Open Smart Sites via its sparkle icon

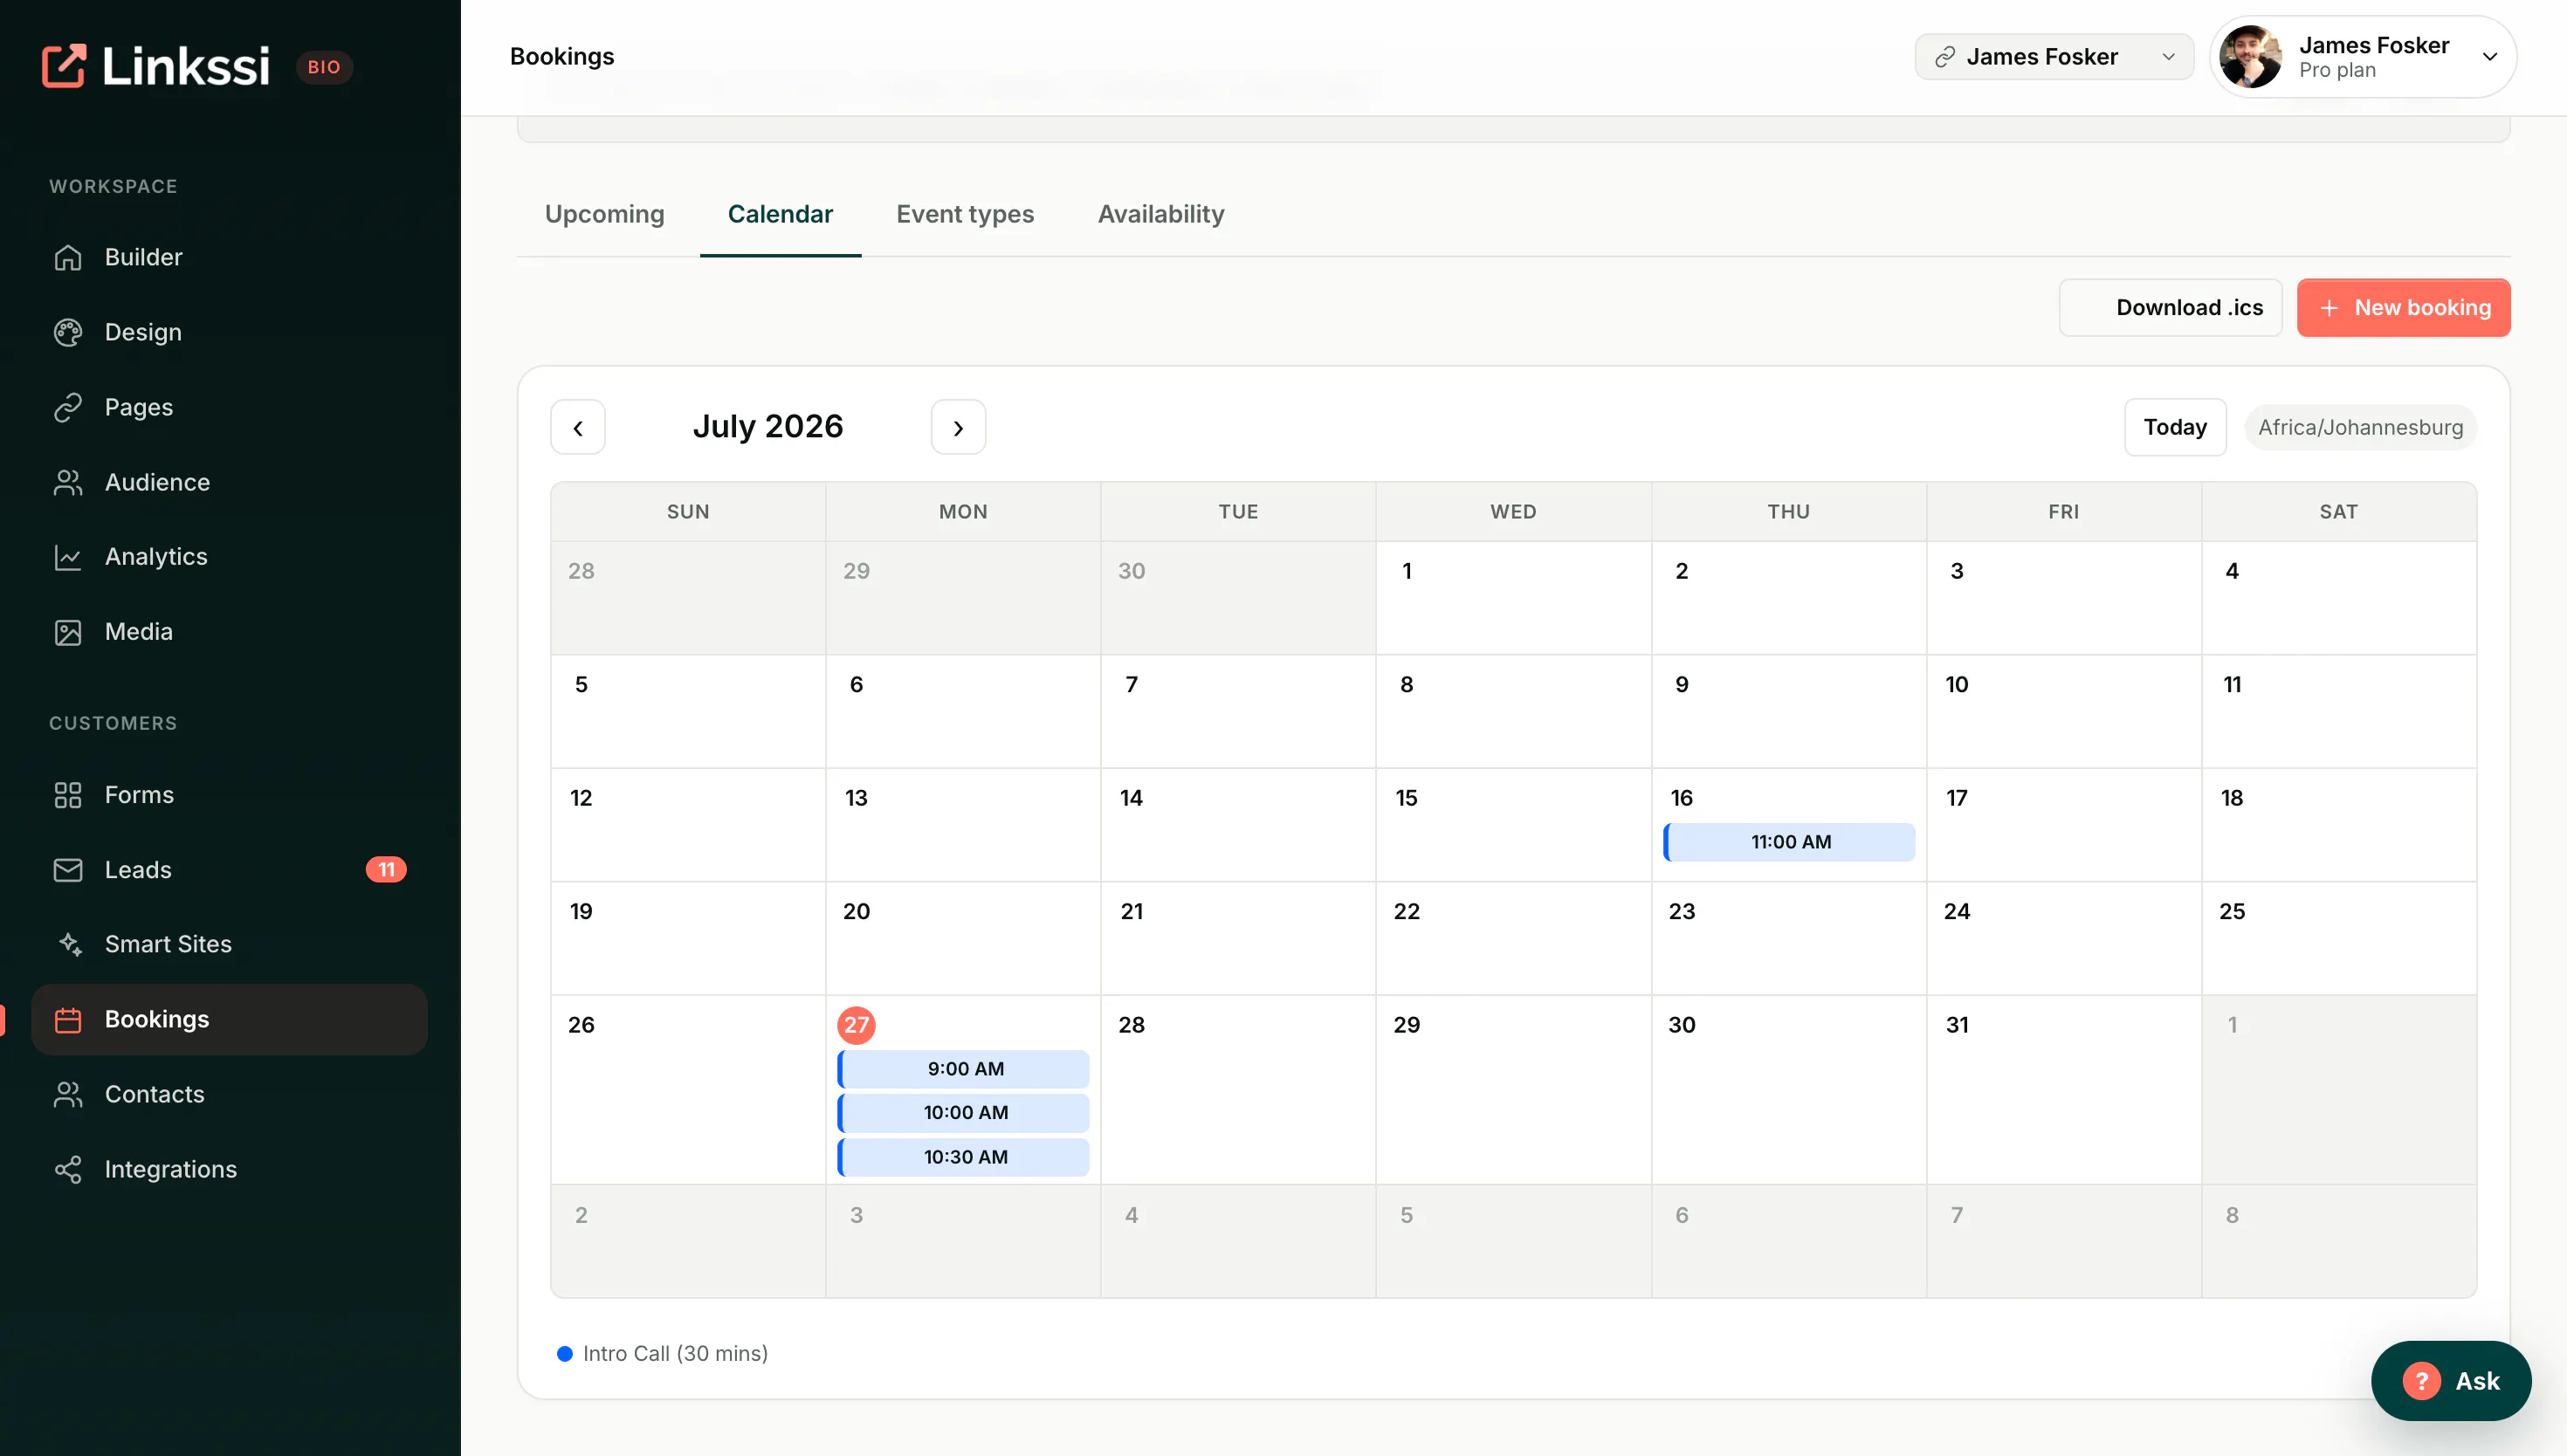pos(68,944)
